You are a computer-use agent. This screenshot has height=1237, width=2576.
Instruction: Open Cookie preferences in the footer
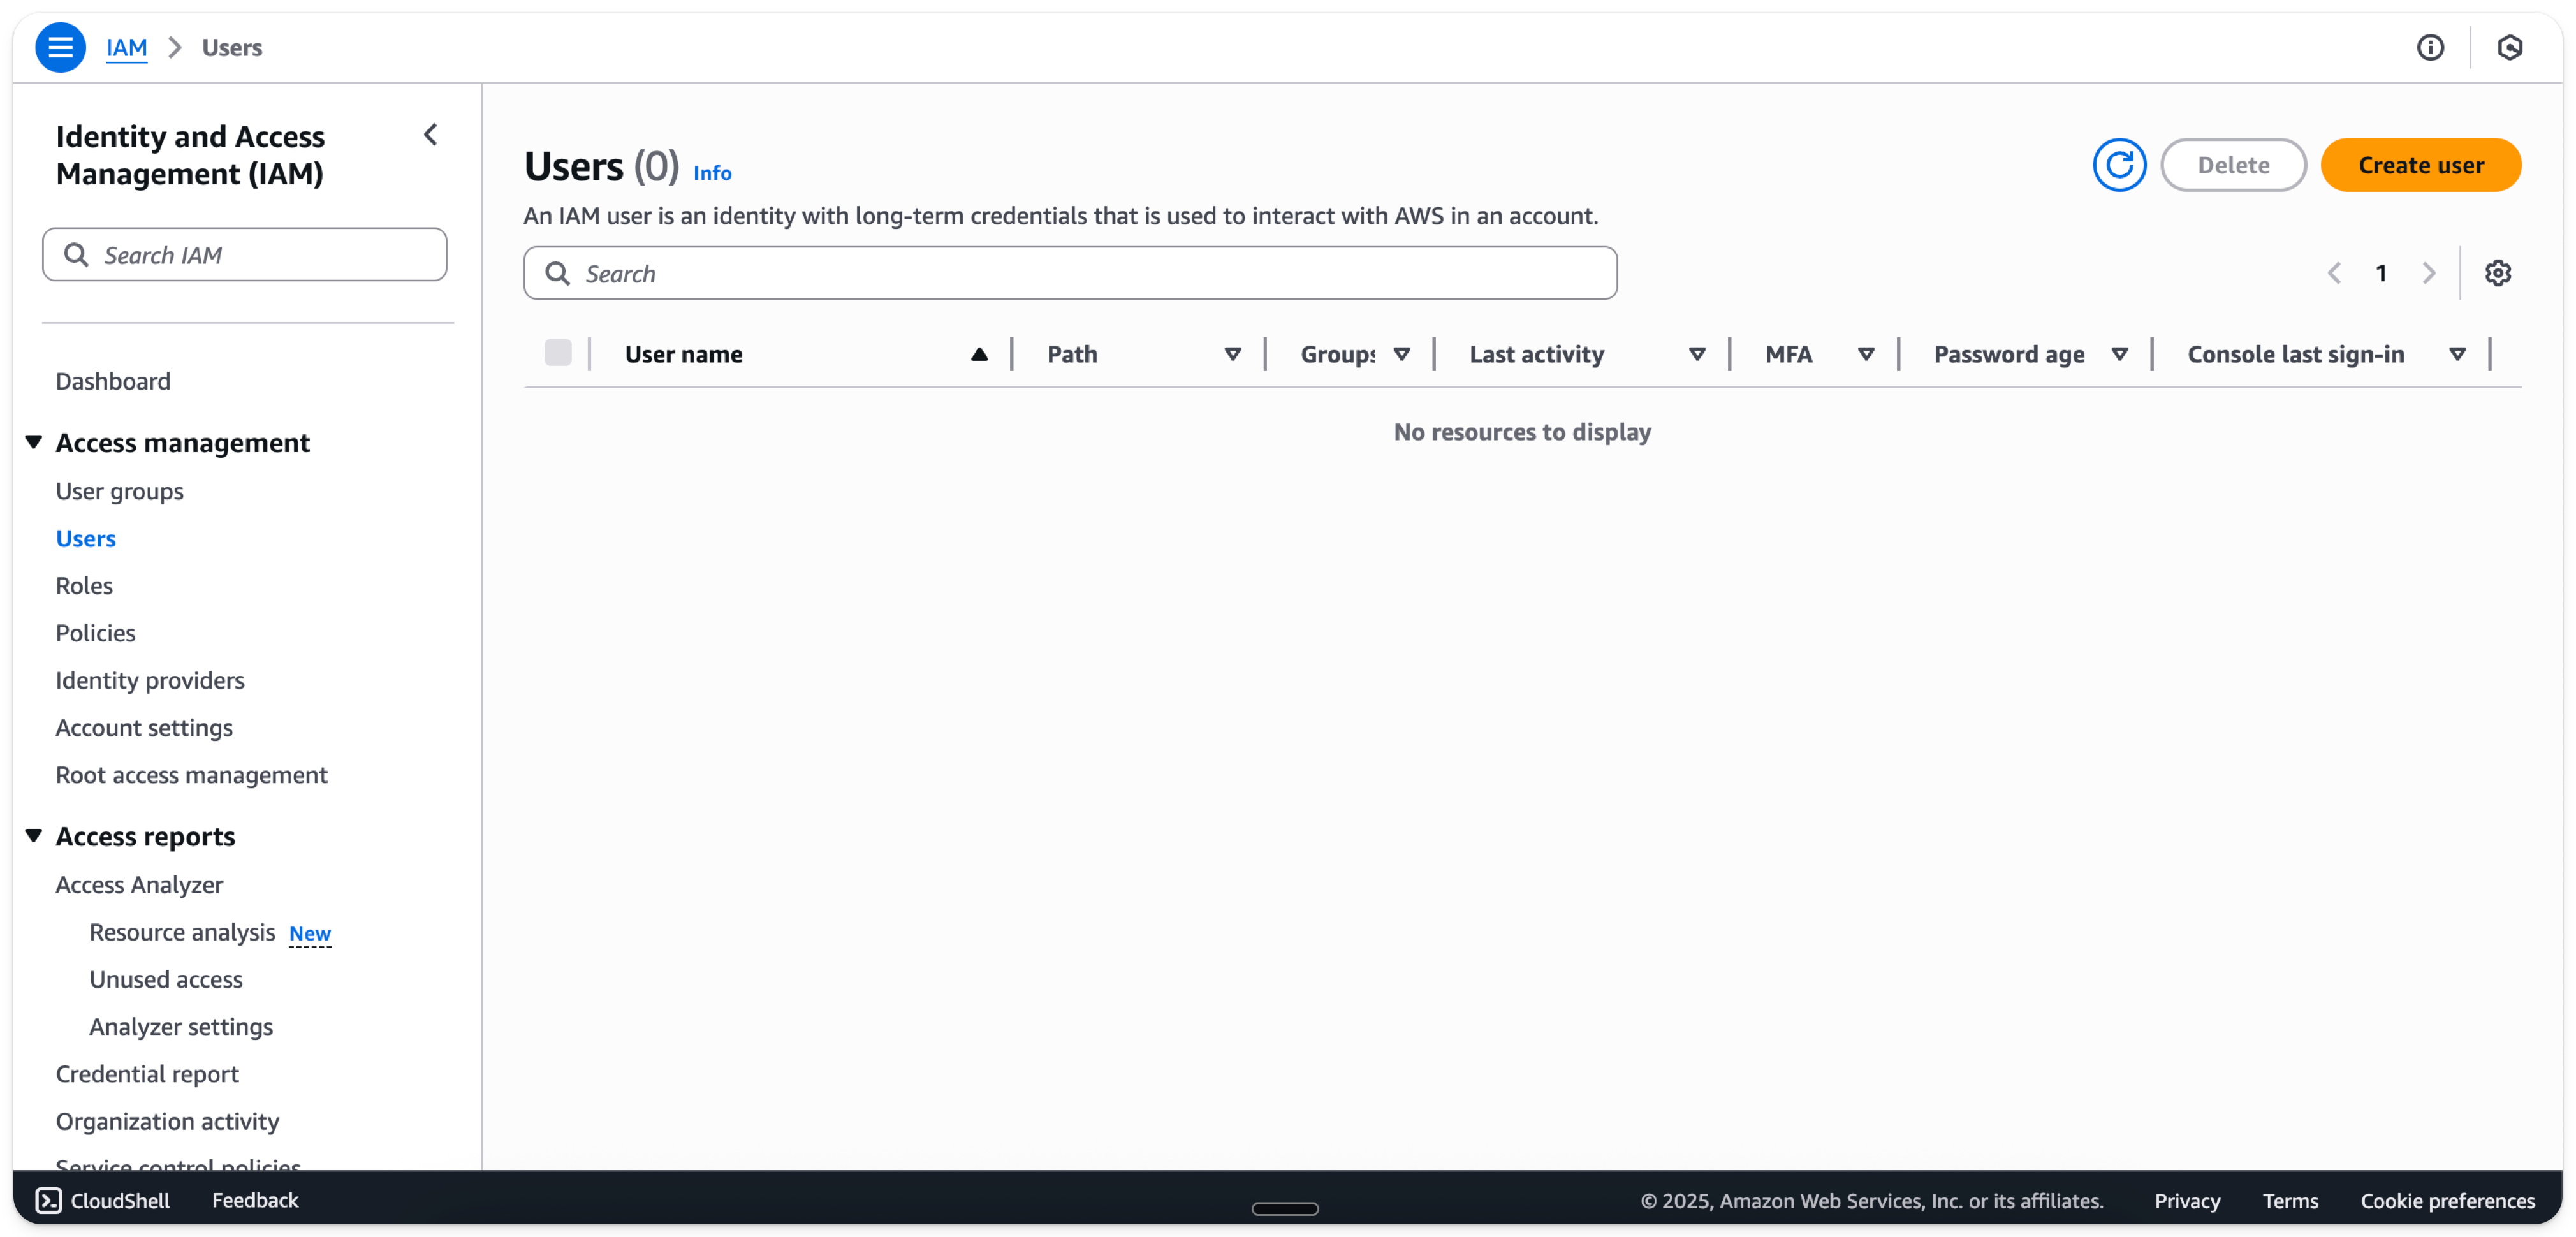[x=2447, y=1201]
